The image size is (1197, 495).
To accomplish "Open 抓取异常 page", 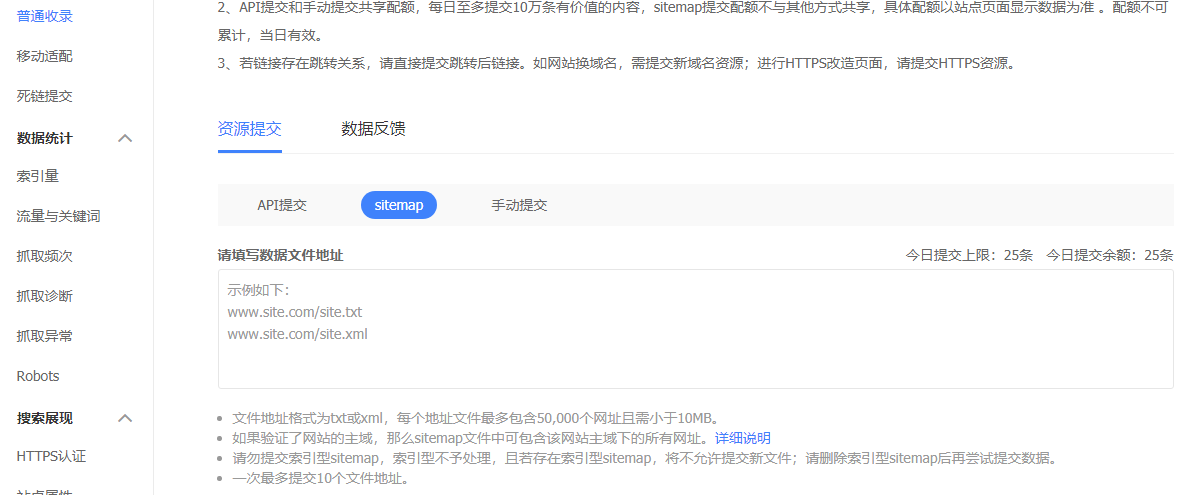I will click(x=45, y=336).
